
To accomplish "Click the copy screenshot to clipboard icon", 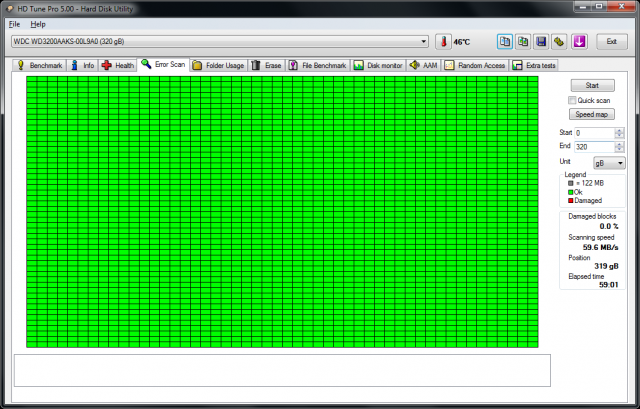I will pos(523,42).
